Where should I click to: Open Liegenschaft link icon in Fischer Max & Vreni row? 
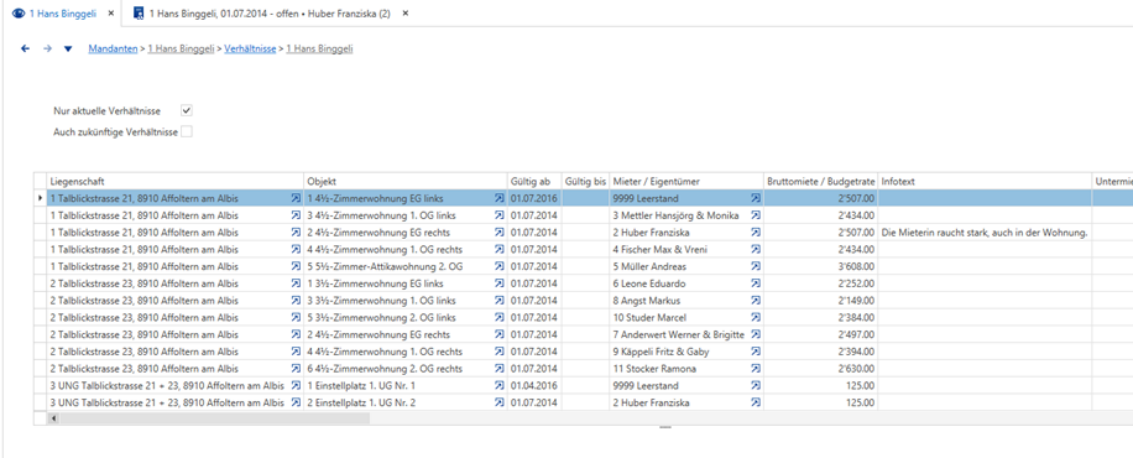point(296,249)
